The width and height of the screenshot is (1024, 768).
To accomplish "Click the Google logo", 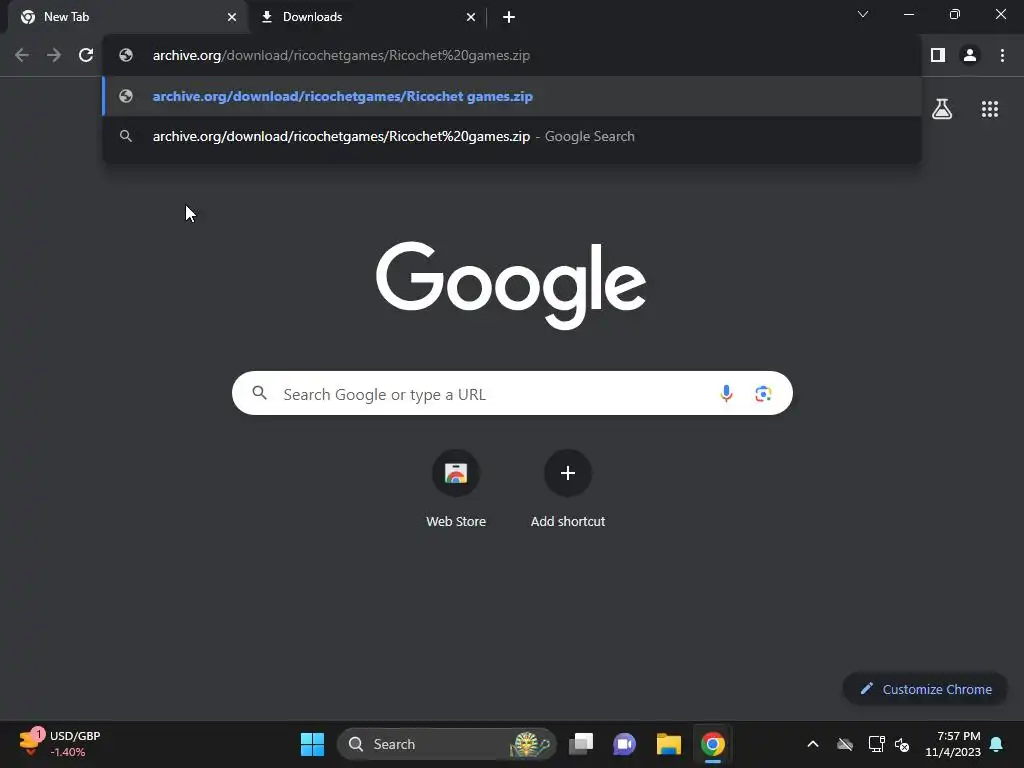I will click(511, 285).
